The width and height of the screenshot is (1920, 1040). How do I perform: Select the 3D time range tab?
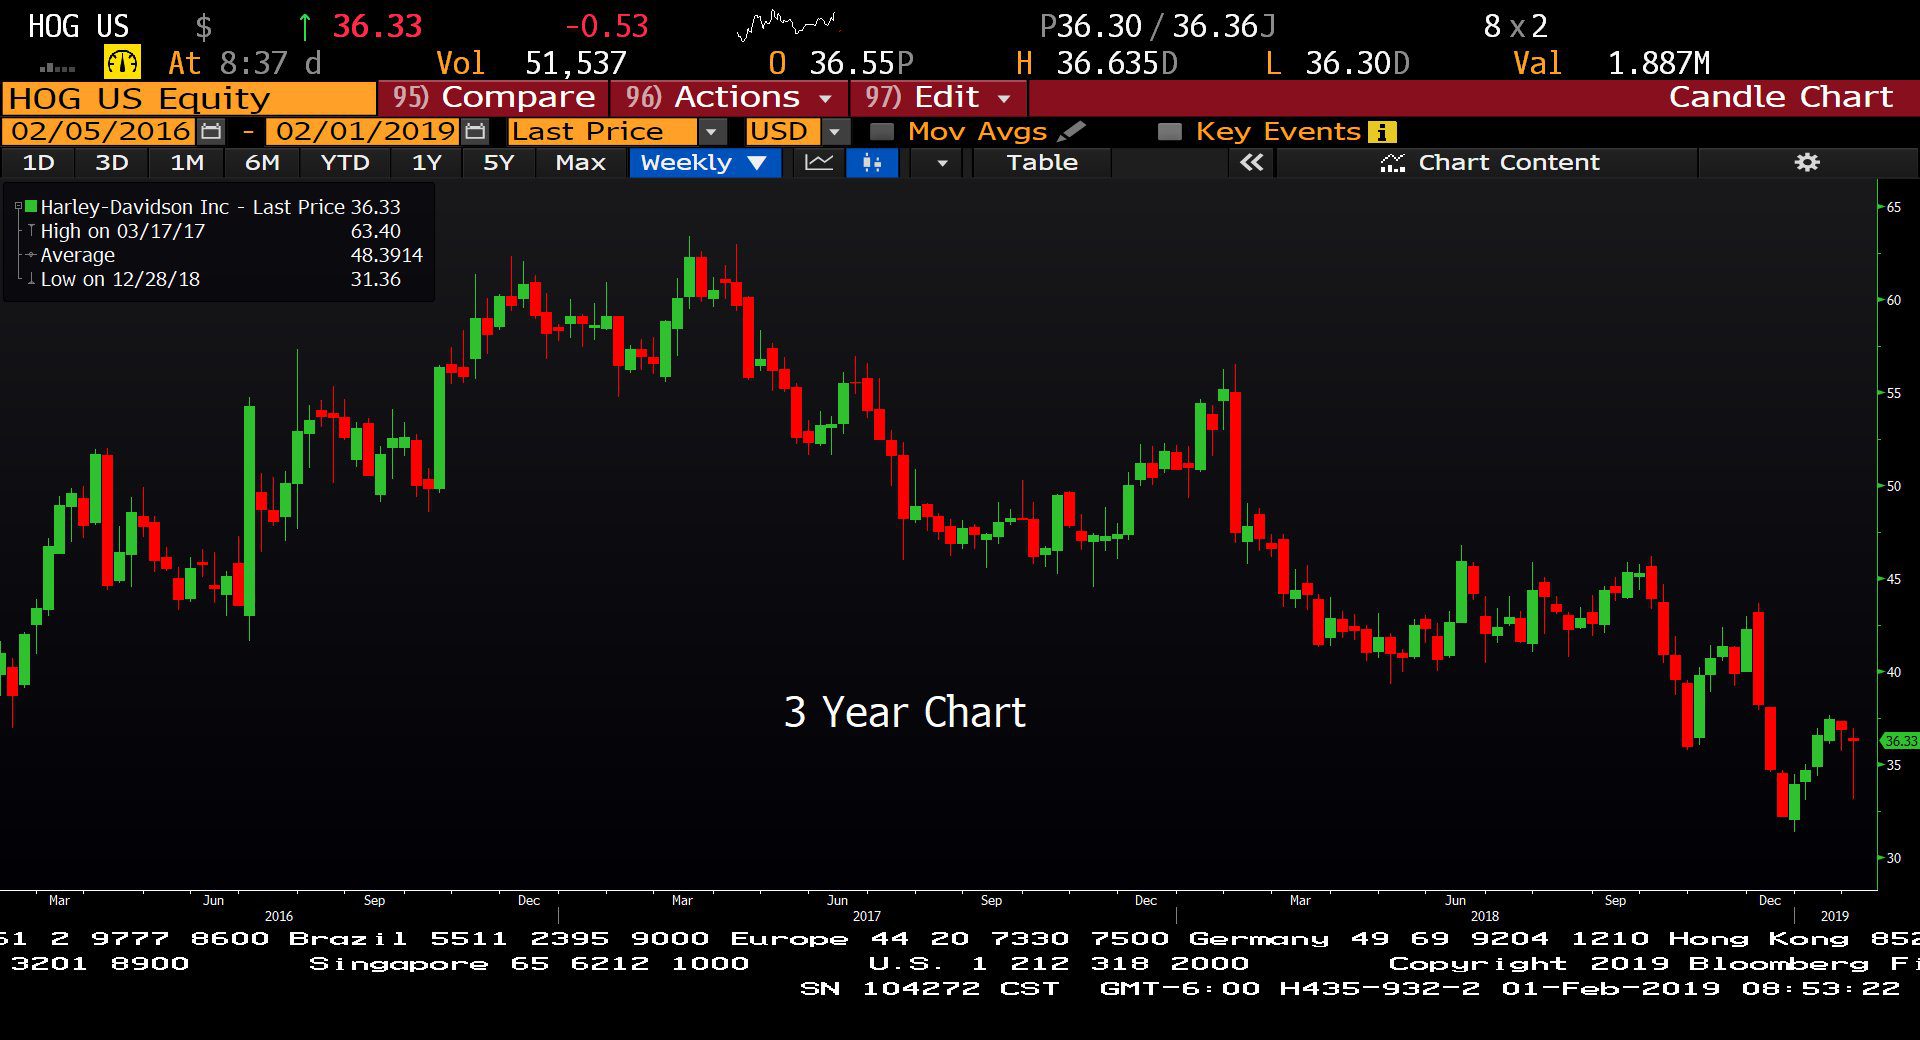point(112,162)
